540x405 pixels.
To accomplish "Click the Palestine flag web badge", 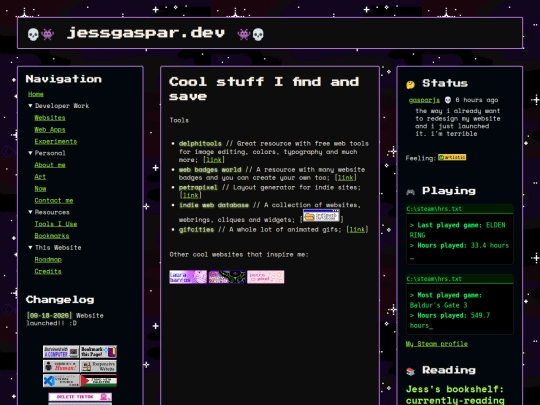I will click(x=98, y=381).
